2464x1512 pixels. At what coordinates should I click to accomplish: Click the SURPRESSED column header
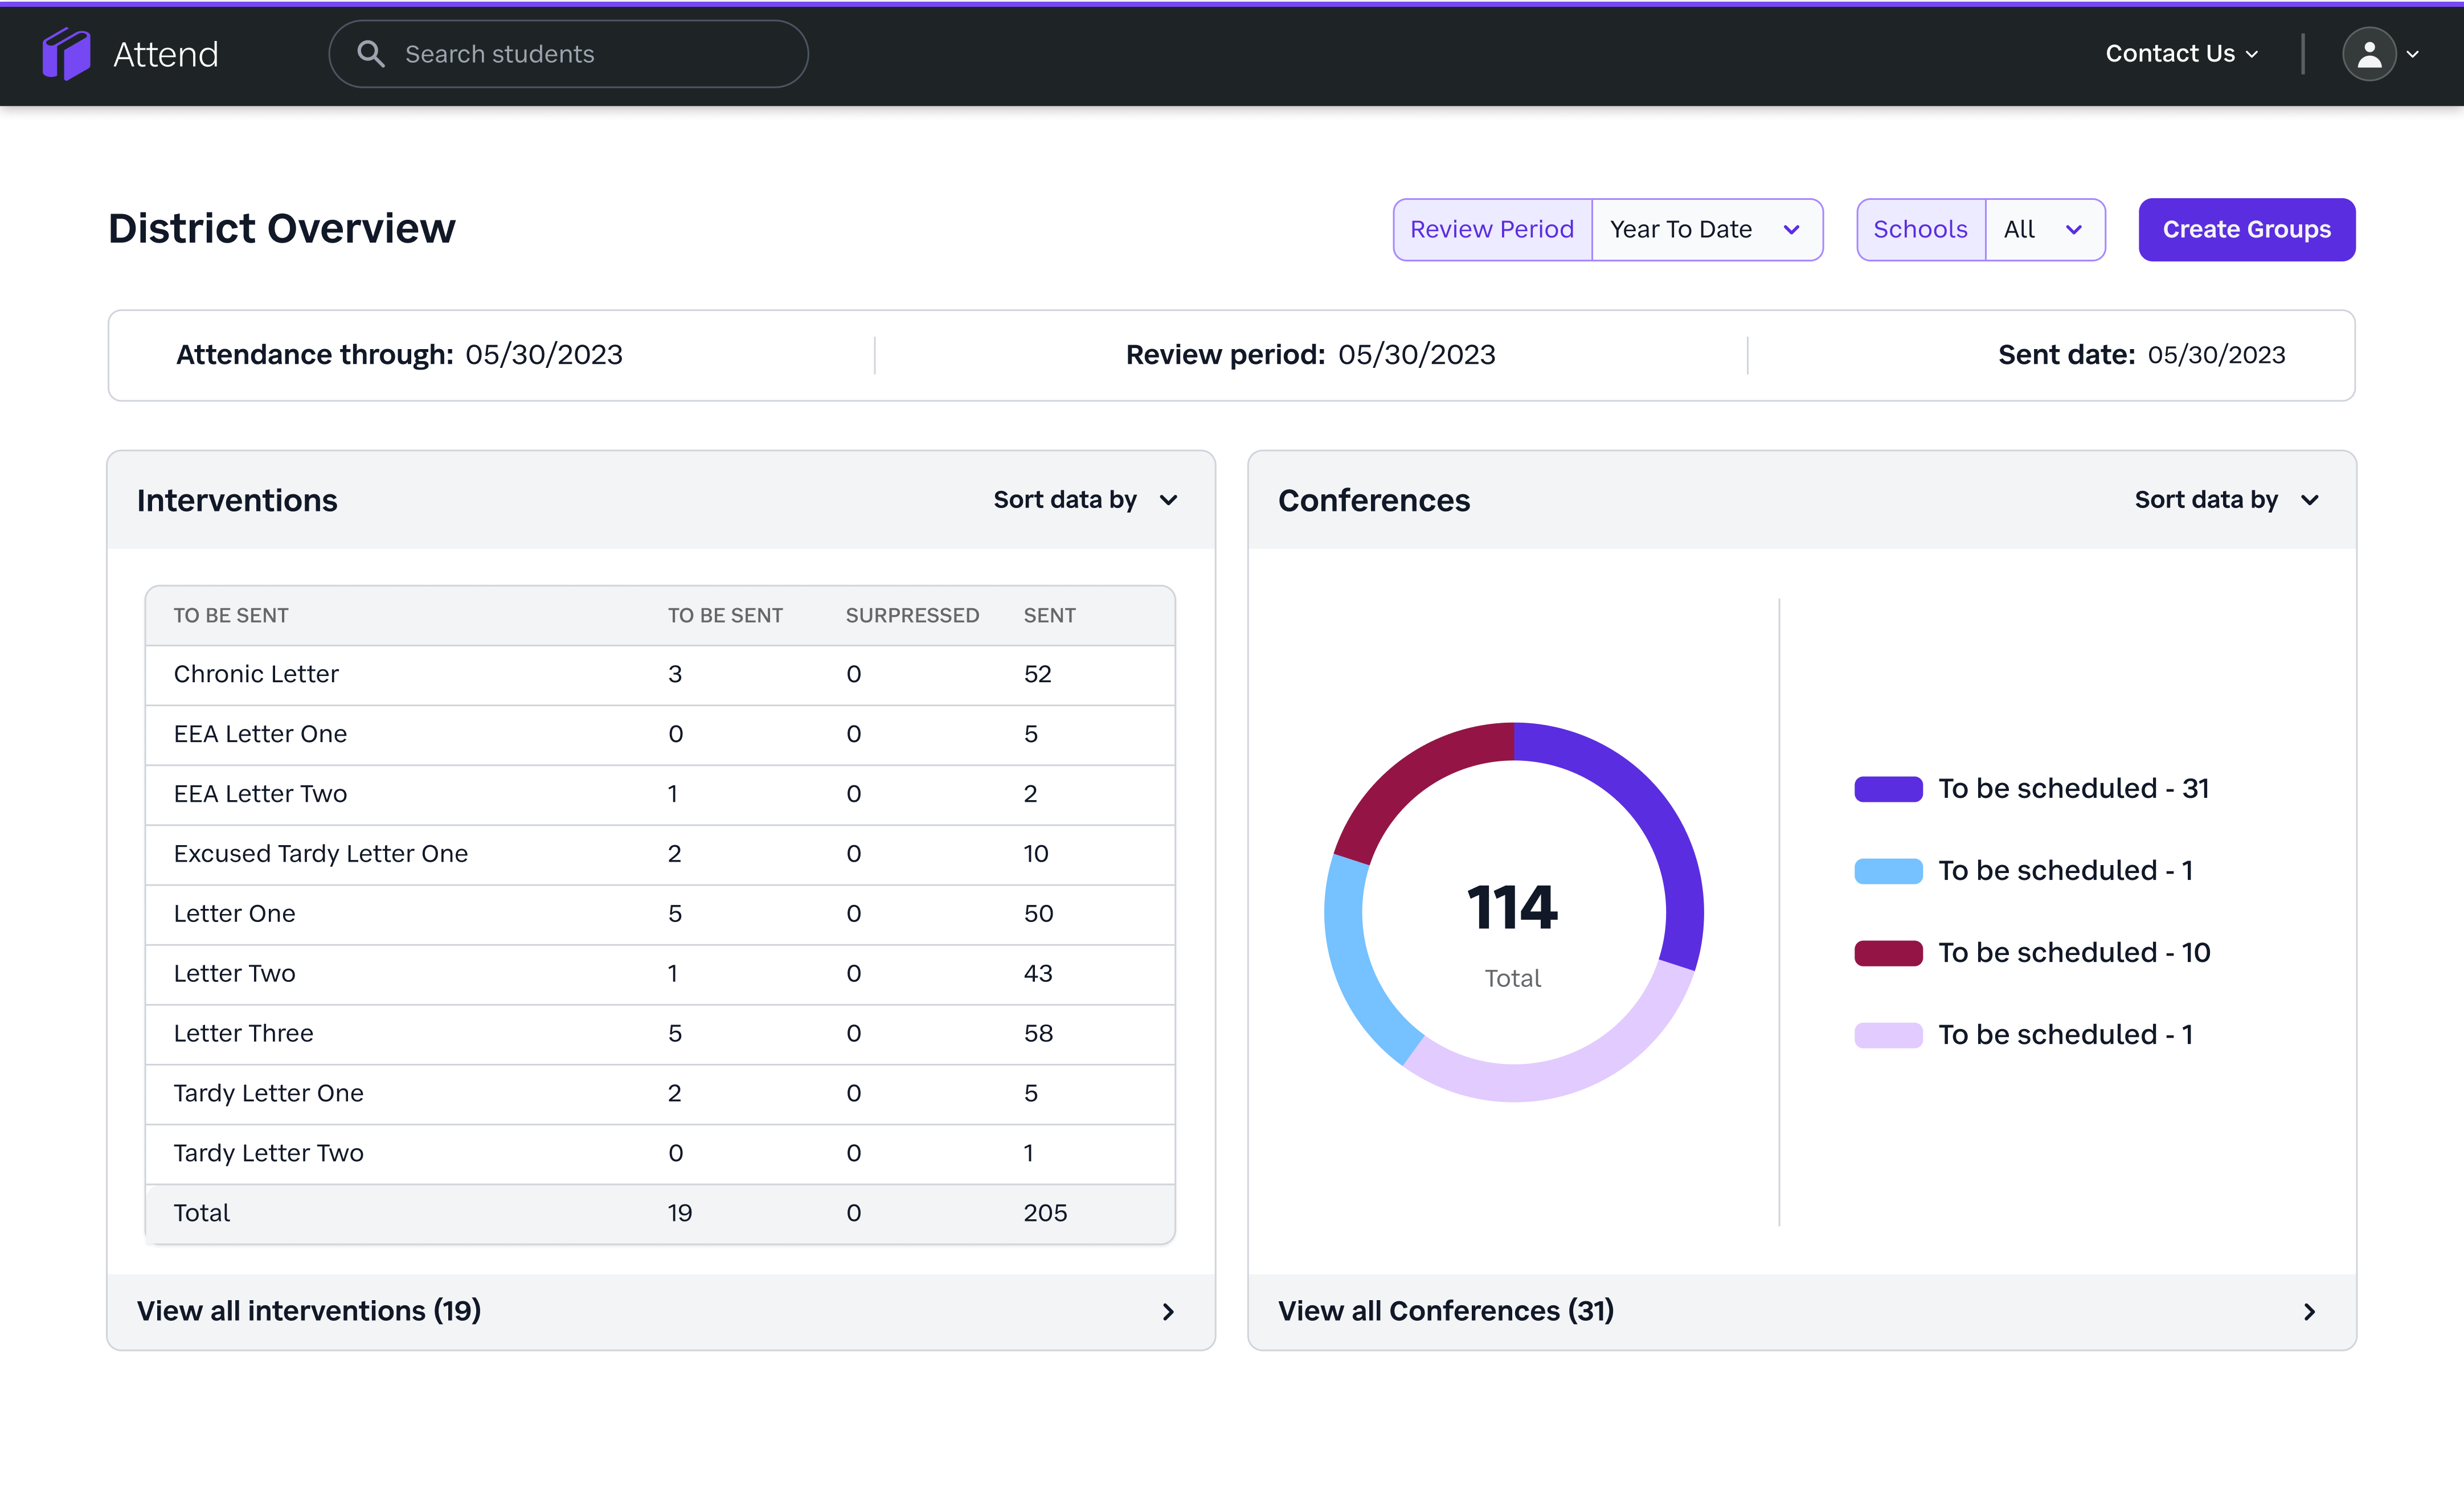click(912, 616)
